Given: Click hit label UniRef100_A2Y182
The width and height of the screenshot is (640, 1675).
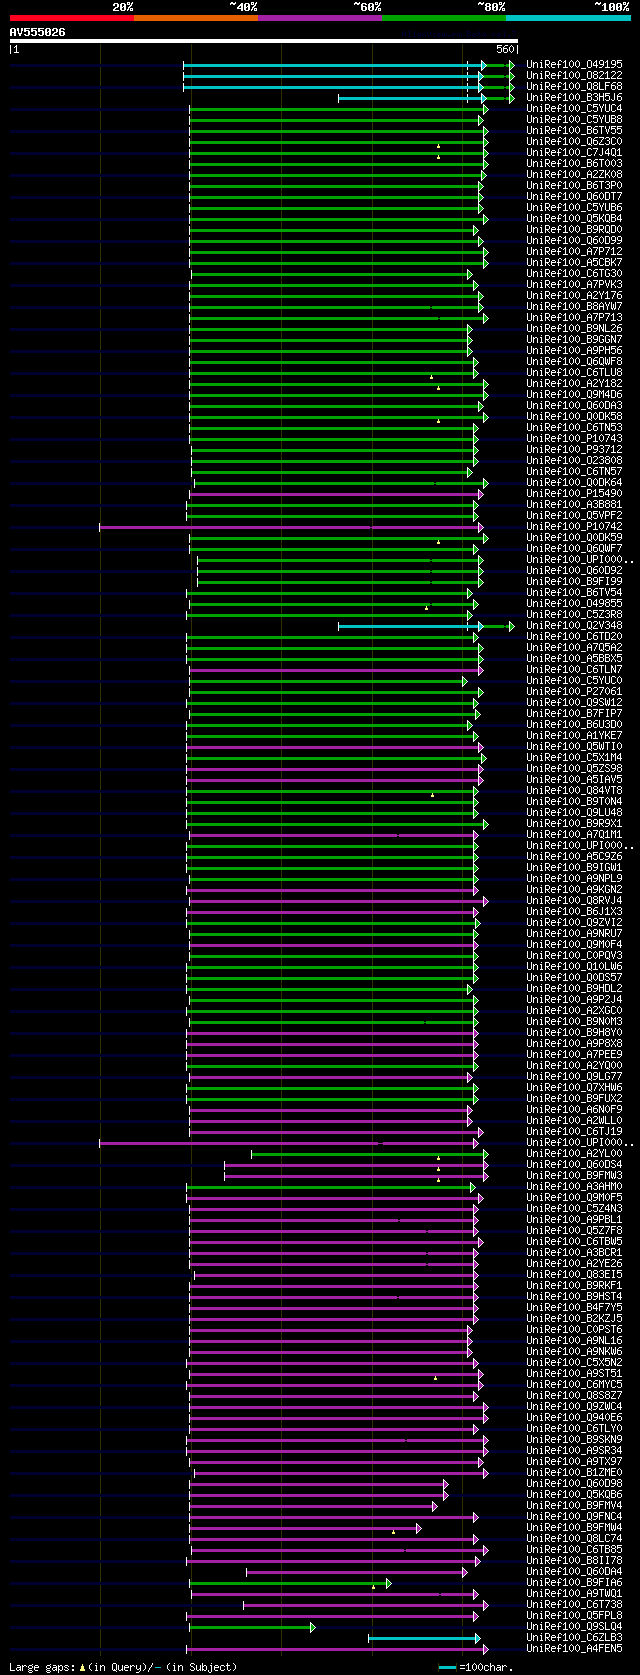Looking at the screenshot, I should [x=574, y=384].
